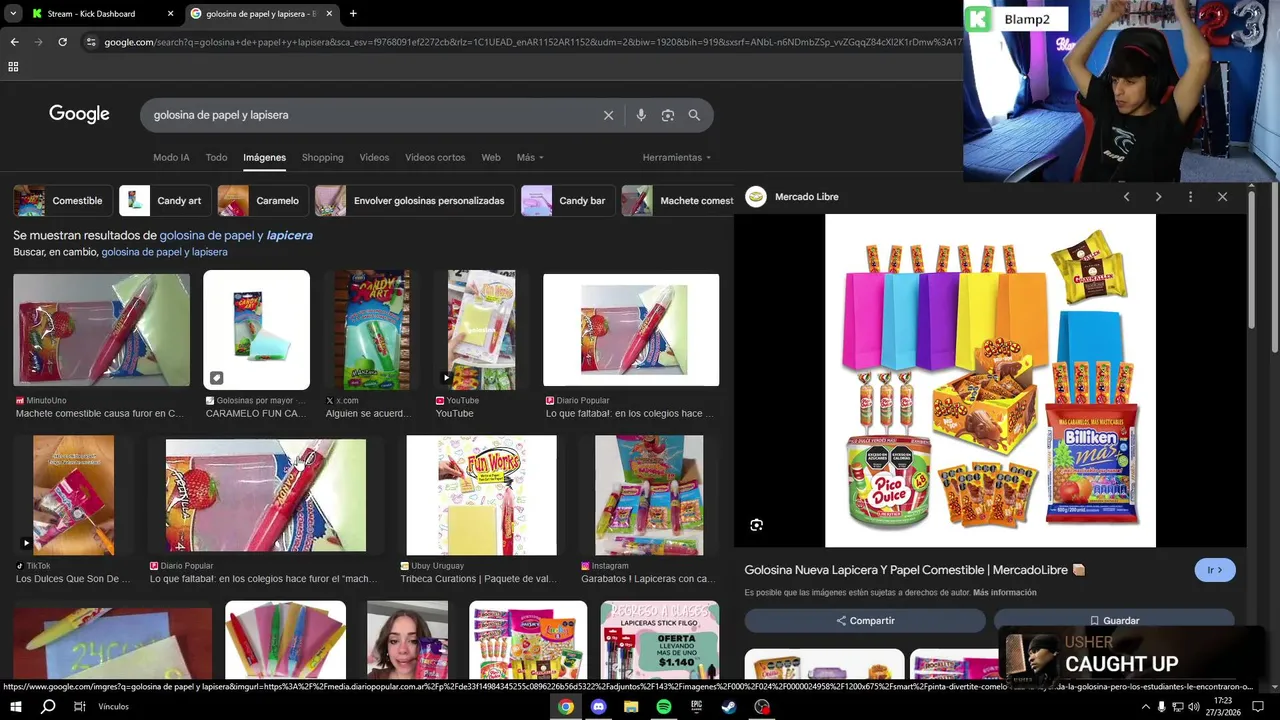Close the Kick Dashboard browser tab
1280x720 pixels.
click(x=170, y=14)
